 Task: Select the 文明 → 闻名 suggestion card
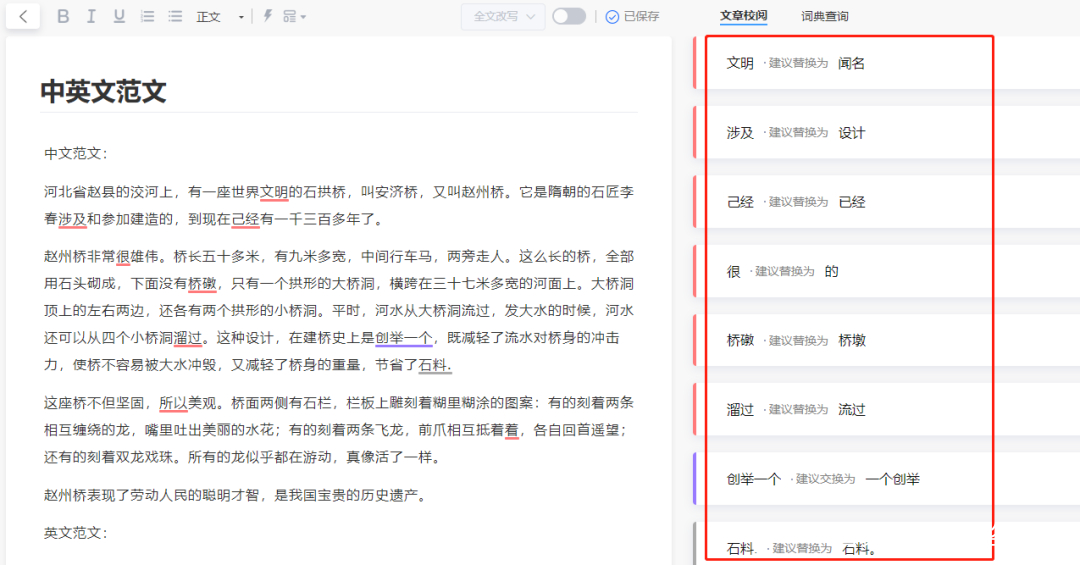click(886, 63)
